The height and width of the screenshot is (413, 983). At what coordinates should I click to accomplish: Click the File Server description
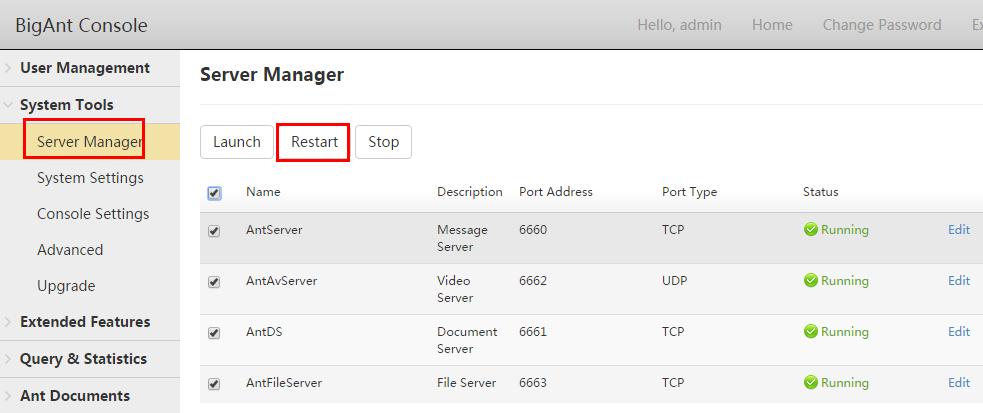coord(467,382)
